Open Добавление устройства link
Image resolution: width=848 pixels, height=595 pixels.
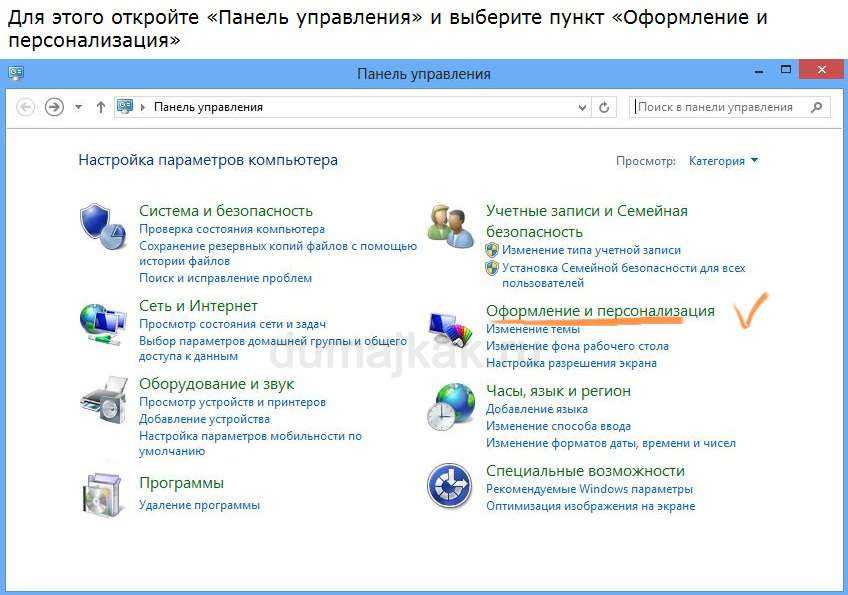204,419
